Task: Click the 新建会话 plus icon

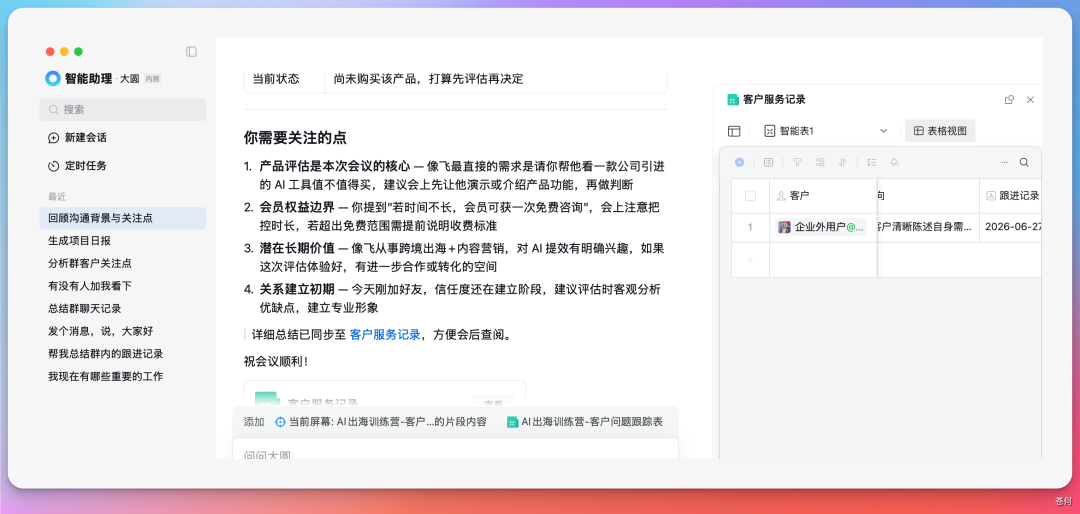Action: (54, 138)
